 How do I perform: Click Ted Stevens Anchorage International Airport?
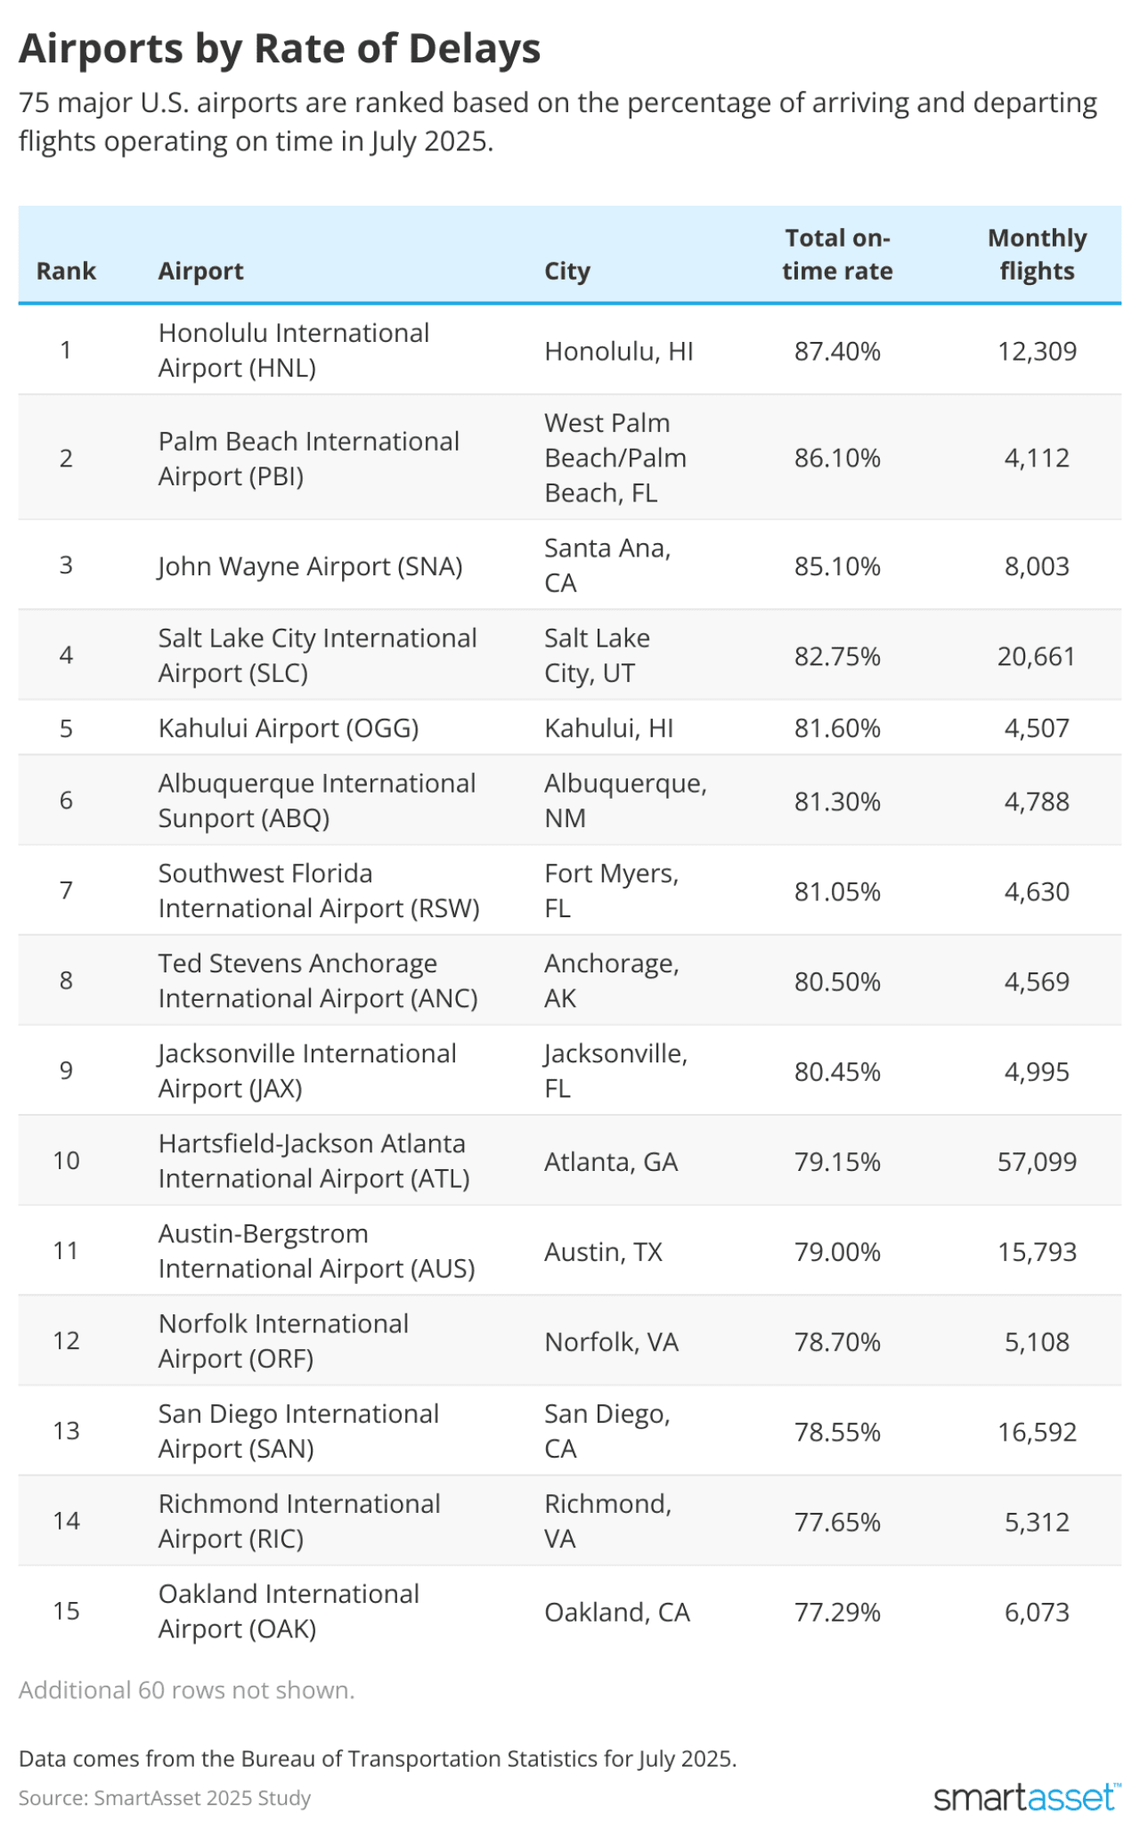[x=317, y=980]
